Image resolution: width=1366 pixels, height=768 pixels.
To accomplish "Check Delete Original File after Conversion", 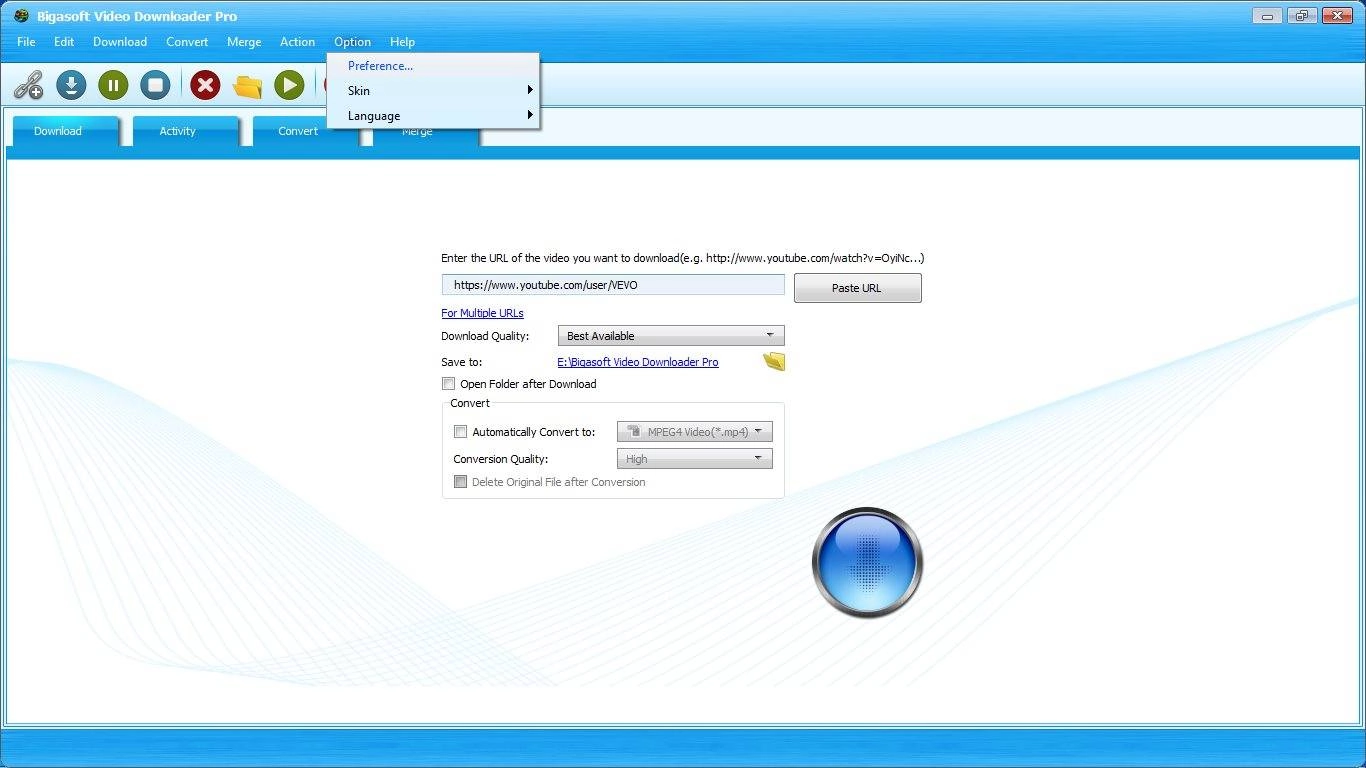I will pos(460,482).
